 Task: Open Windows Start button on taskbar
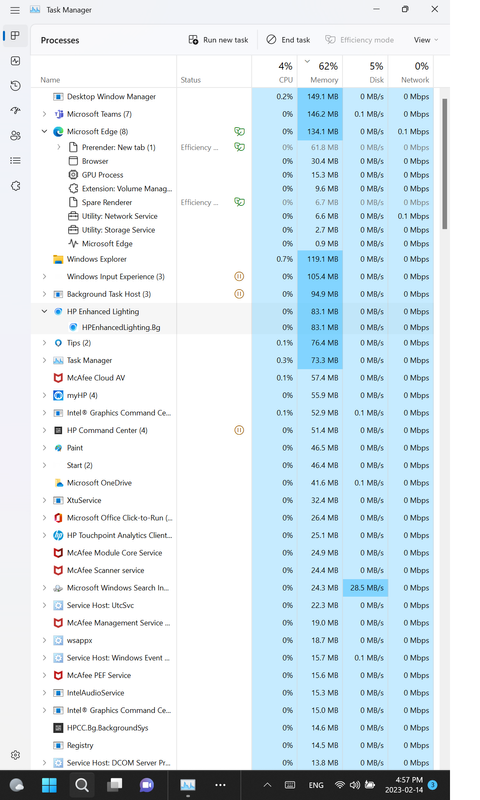49,785
